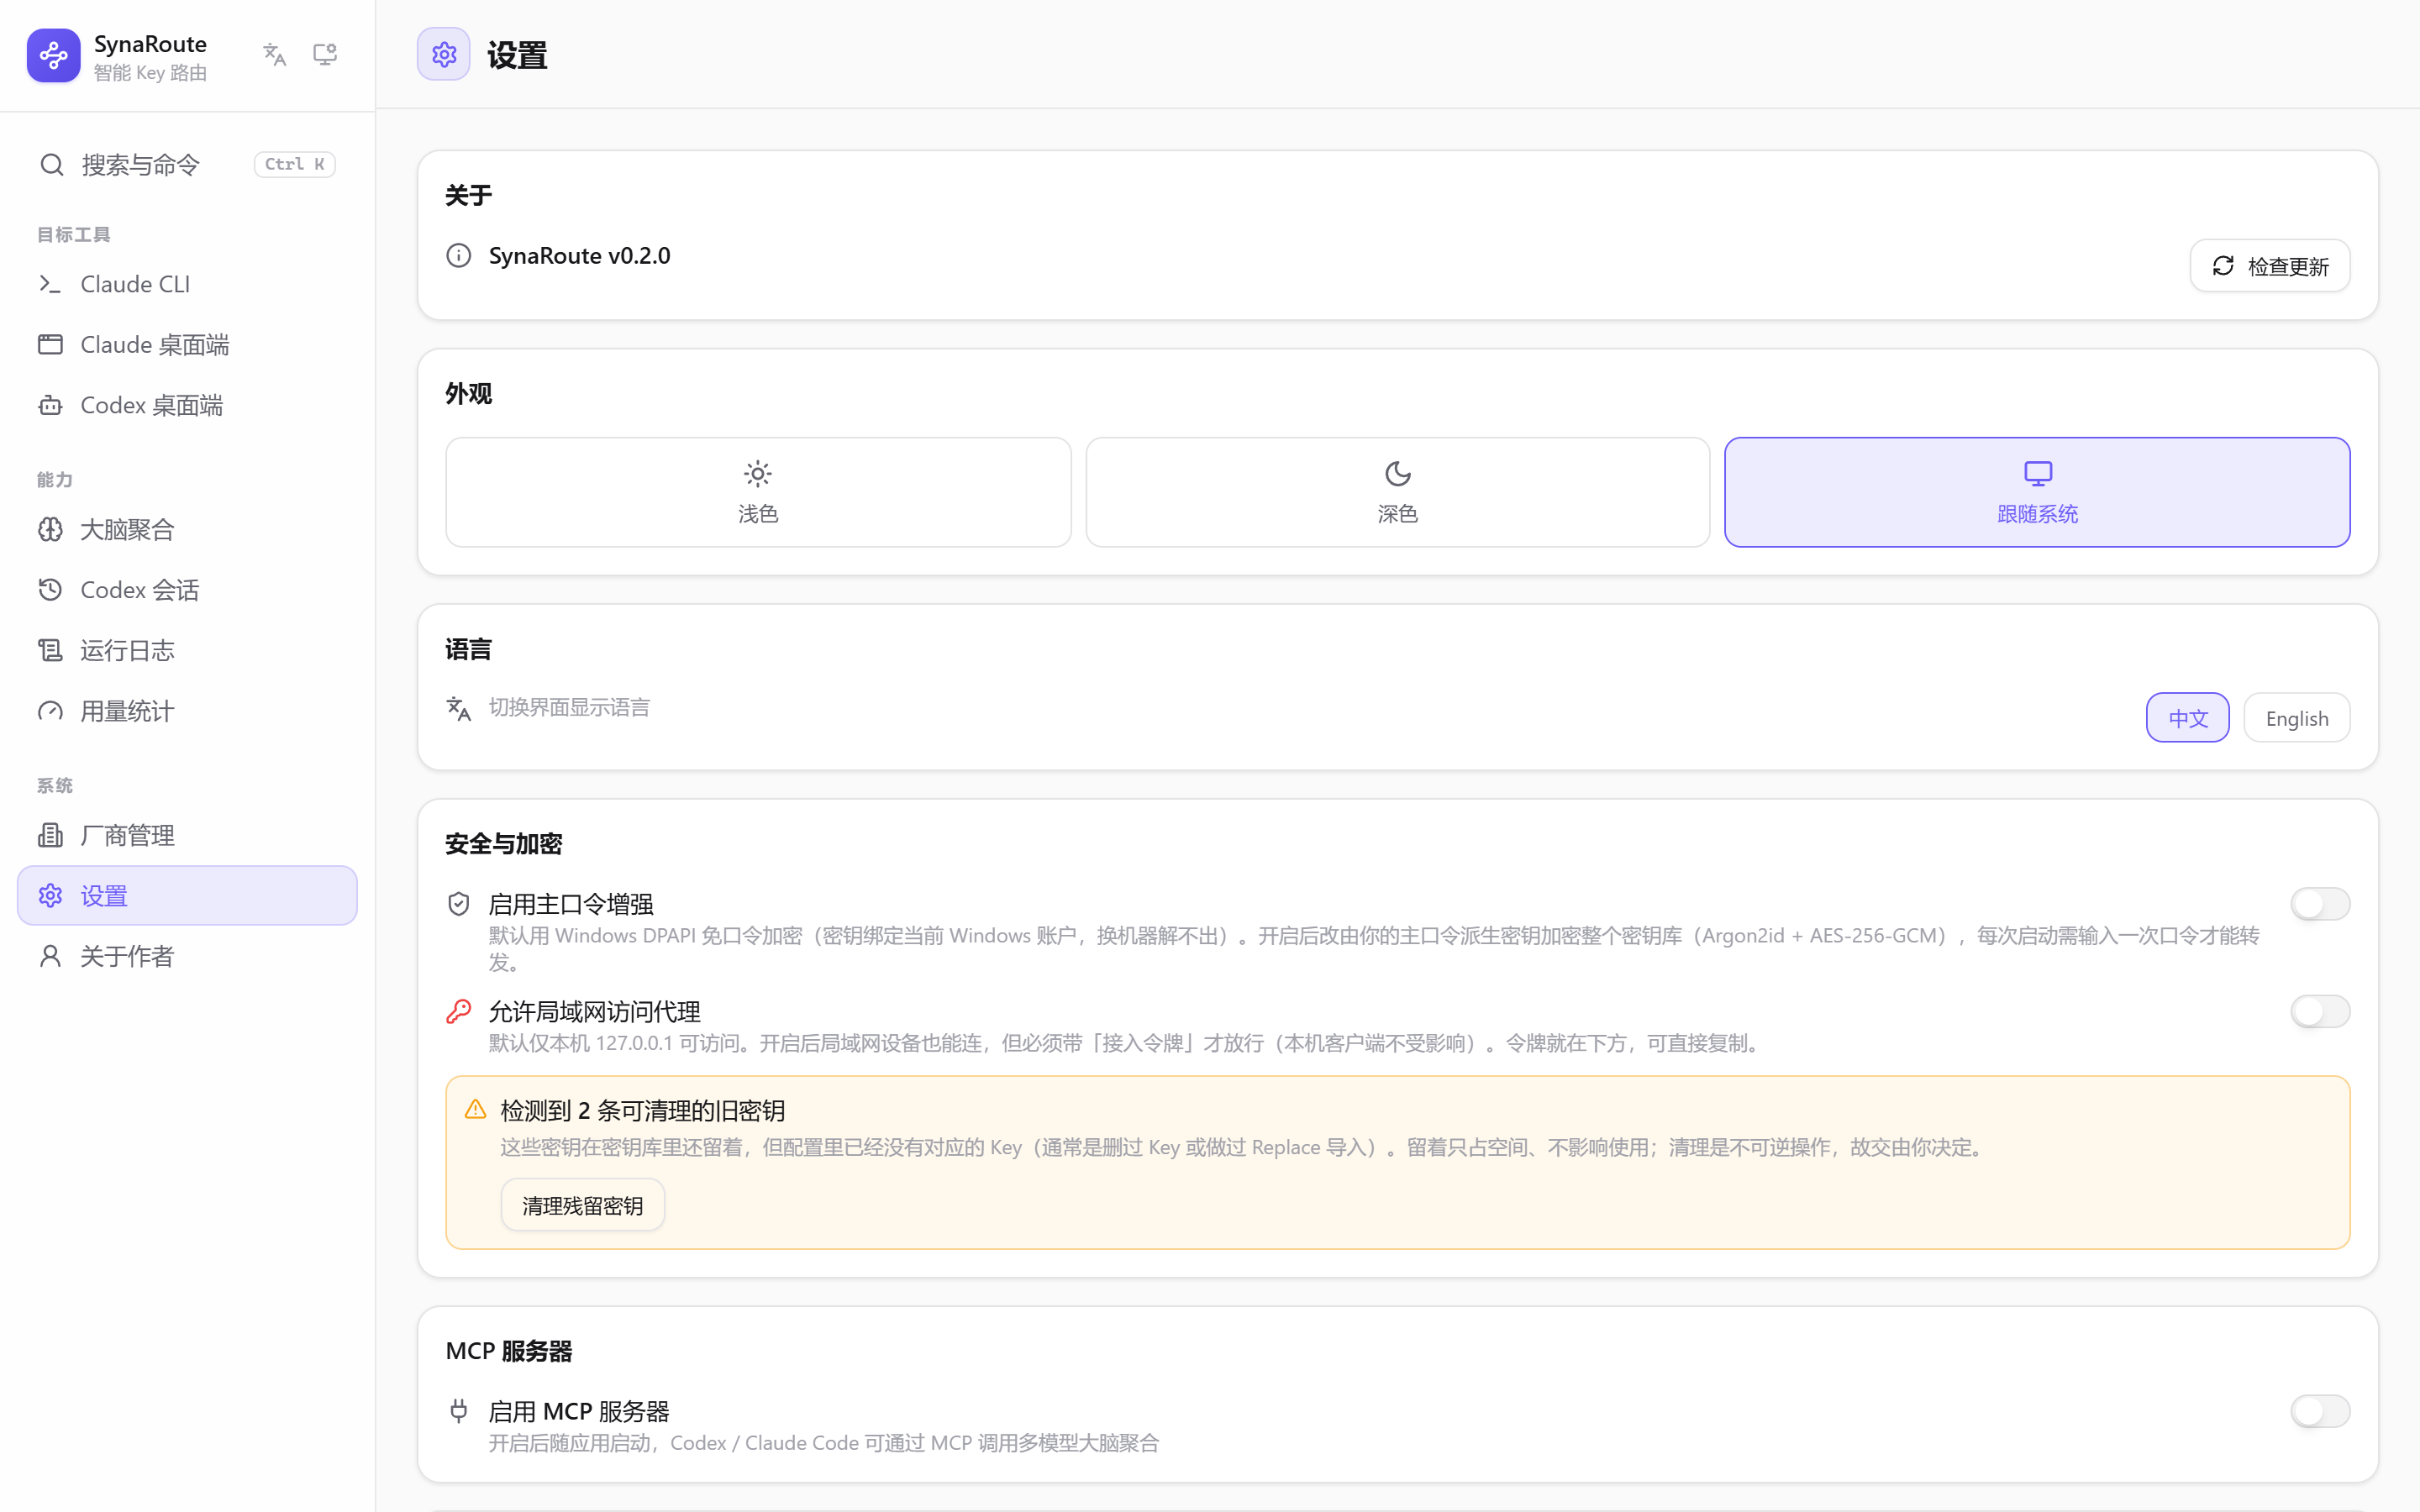Viewport: 2420px width, 1512px height.
Task: Open Codex 桌面端 from the sidebar
Action: pos(187,405)
